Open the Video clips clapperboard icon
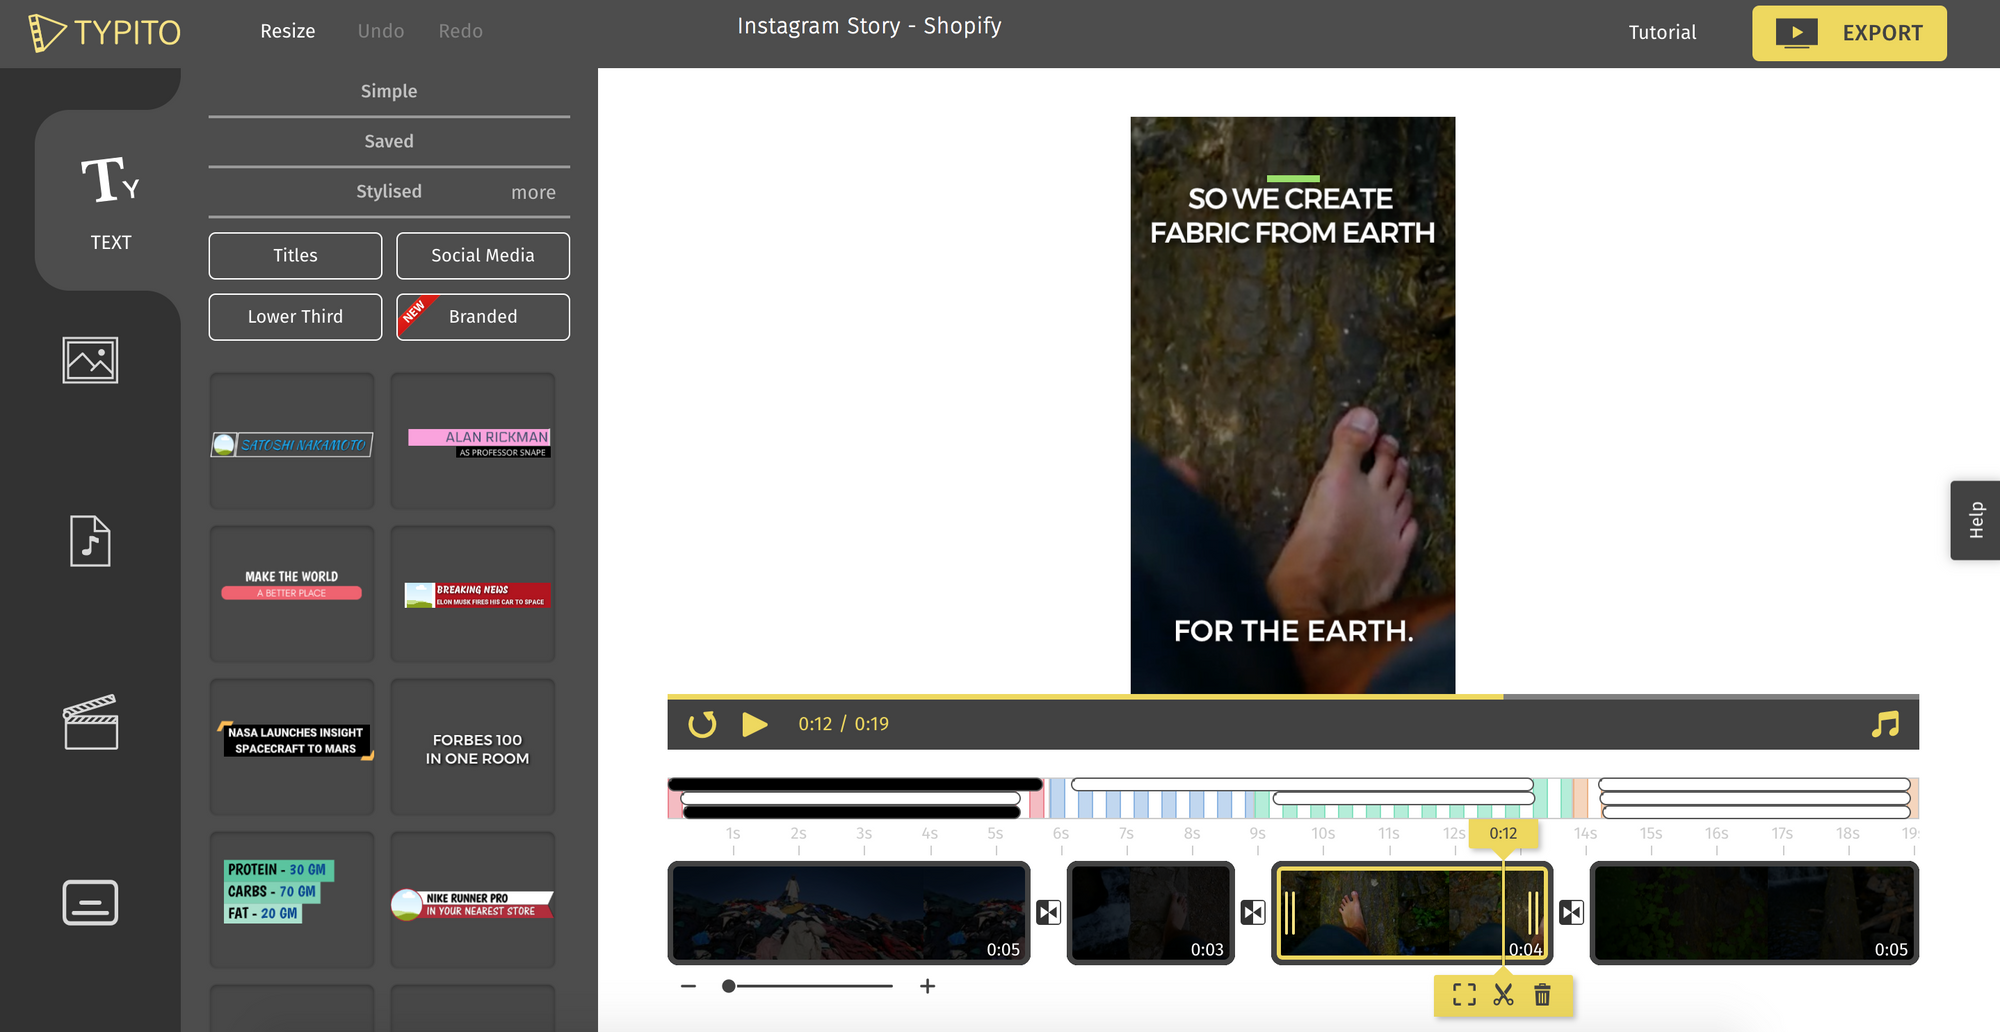The width and height of the screenshot is (2000, 1032). click(90, 722)
